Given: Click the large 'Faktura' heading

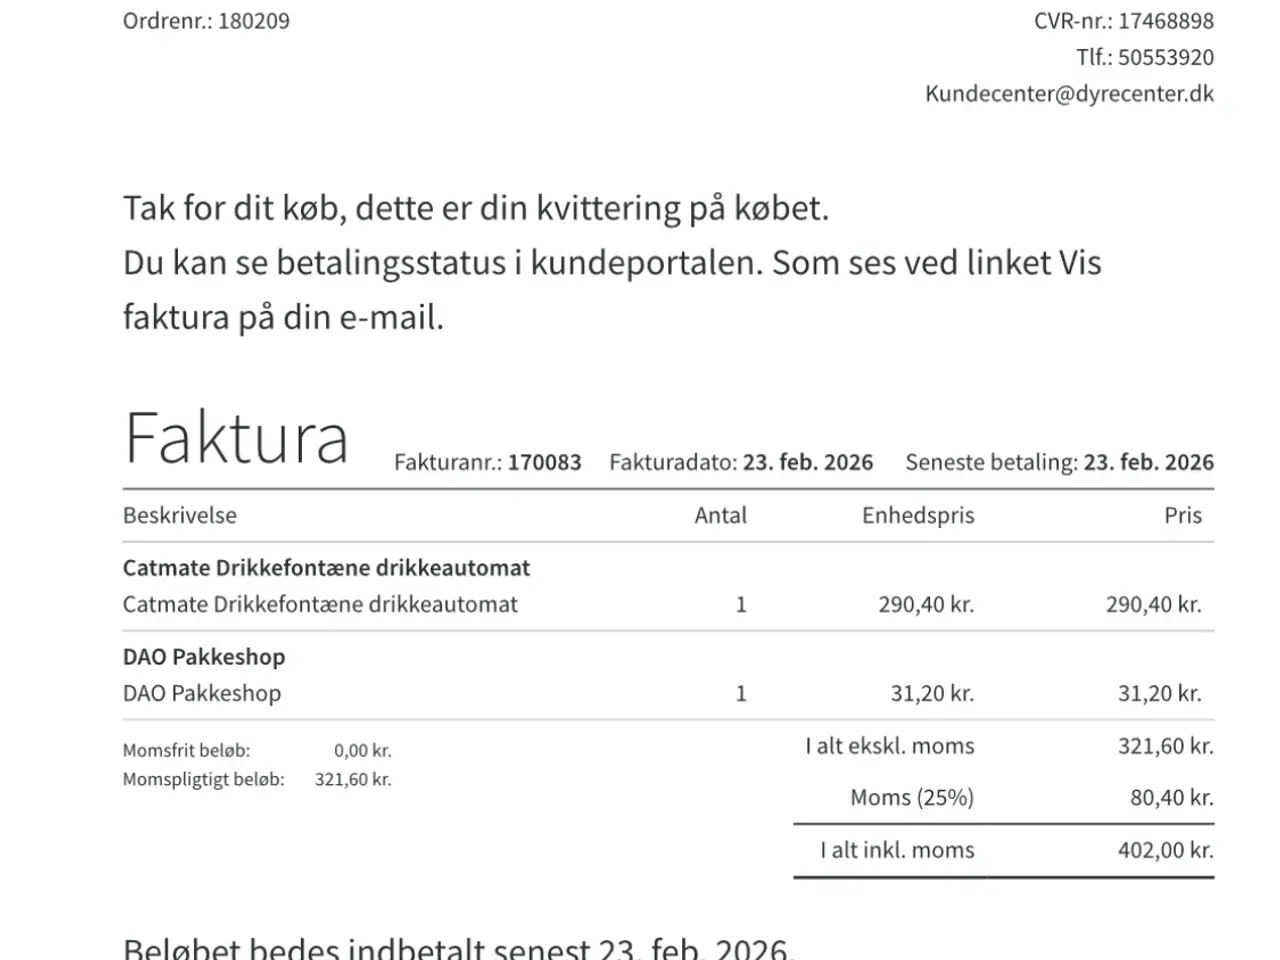Looking at the screenshot, I should (236, 438).
